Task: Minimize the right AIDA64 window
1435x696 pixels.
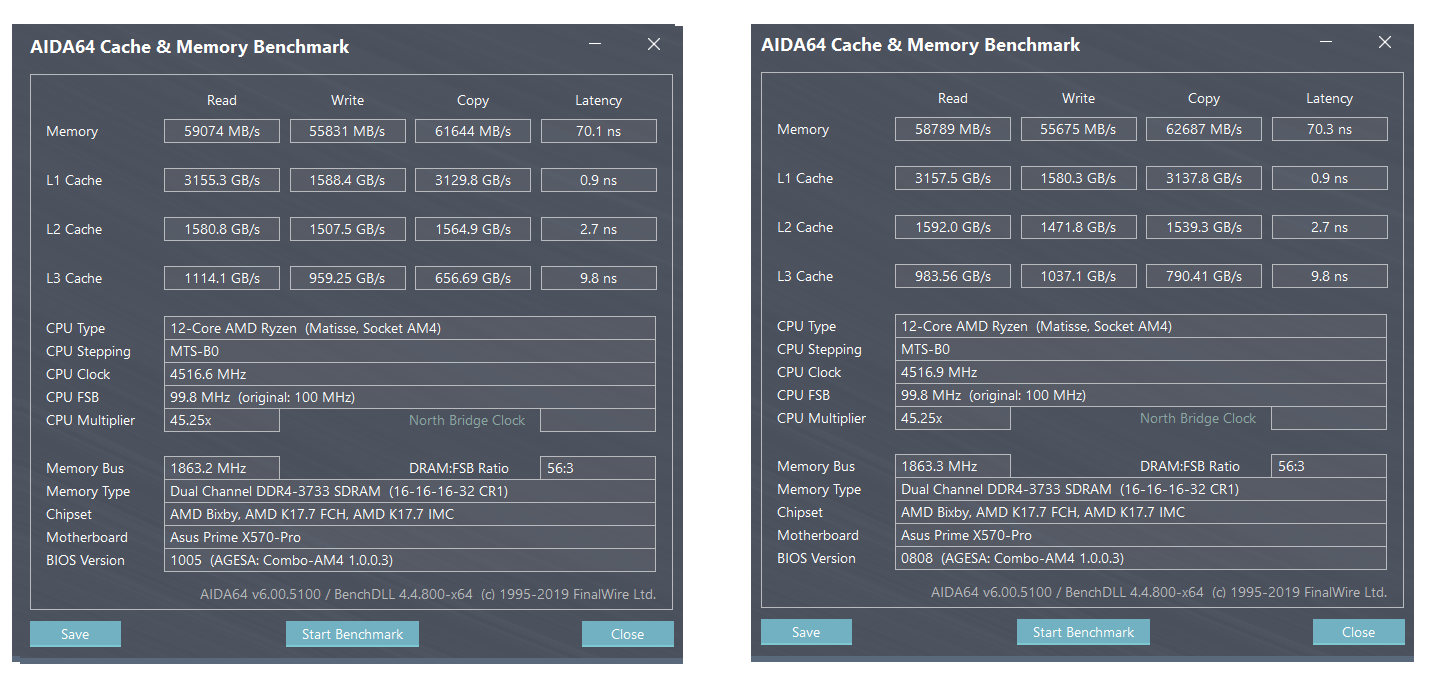Action: tap(1326, 43)
